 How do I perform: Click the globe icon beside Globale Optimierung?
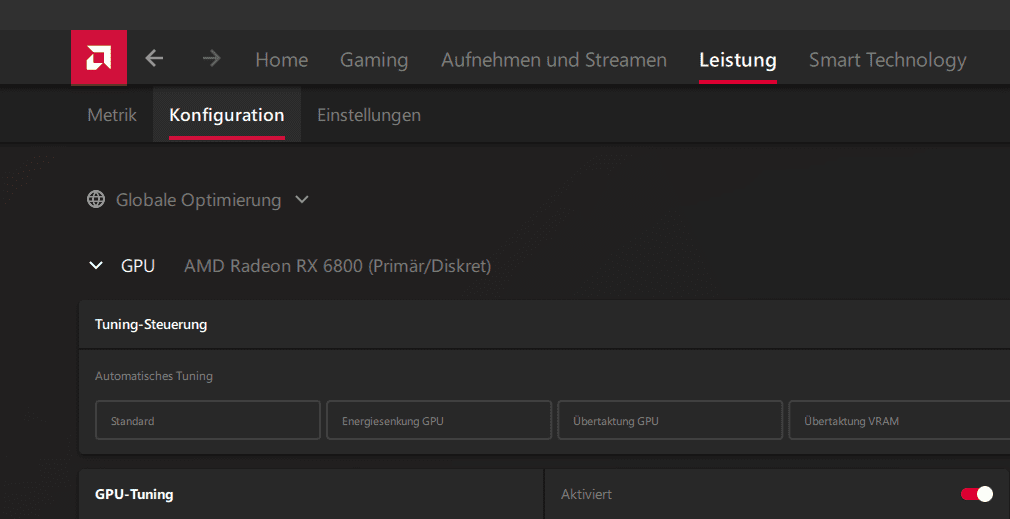coord(96,200)
